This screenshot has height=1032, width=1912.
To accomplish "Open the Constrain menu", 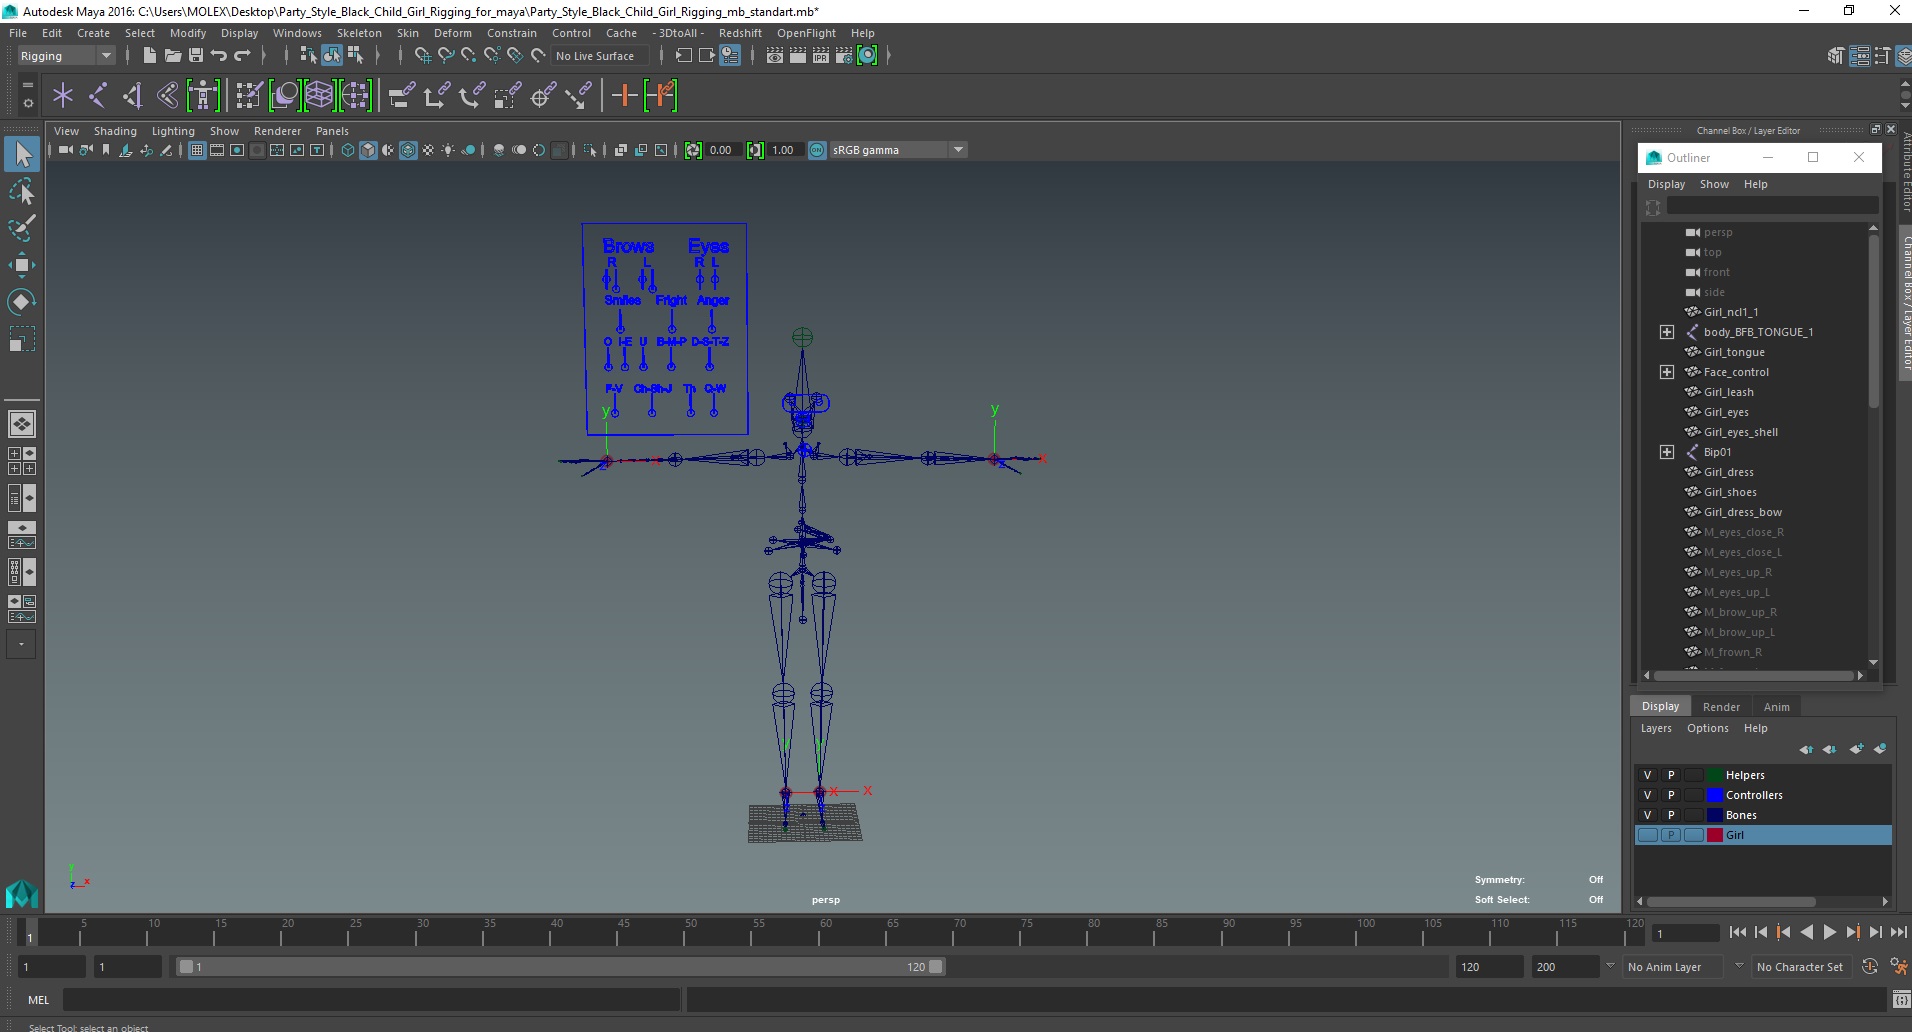I will pyautogui.click(x=512, y=33).
